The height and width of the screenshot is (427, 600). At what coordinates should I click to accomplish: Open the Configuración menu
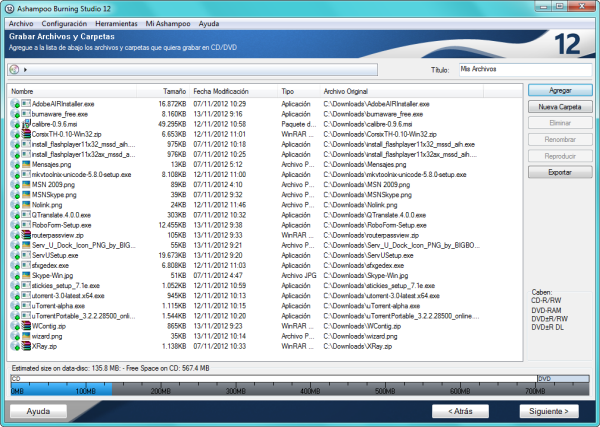[x=64, y=24]
